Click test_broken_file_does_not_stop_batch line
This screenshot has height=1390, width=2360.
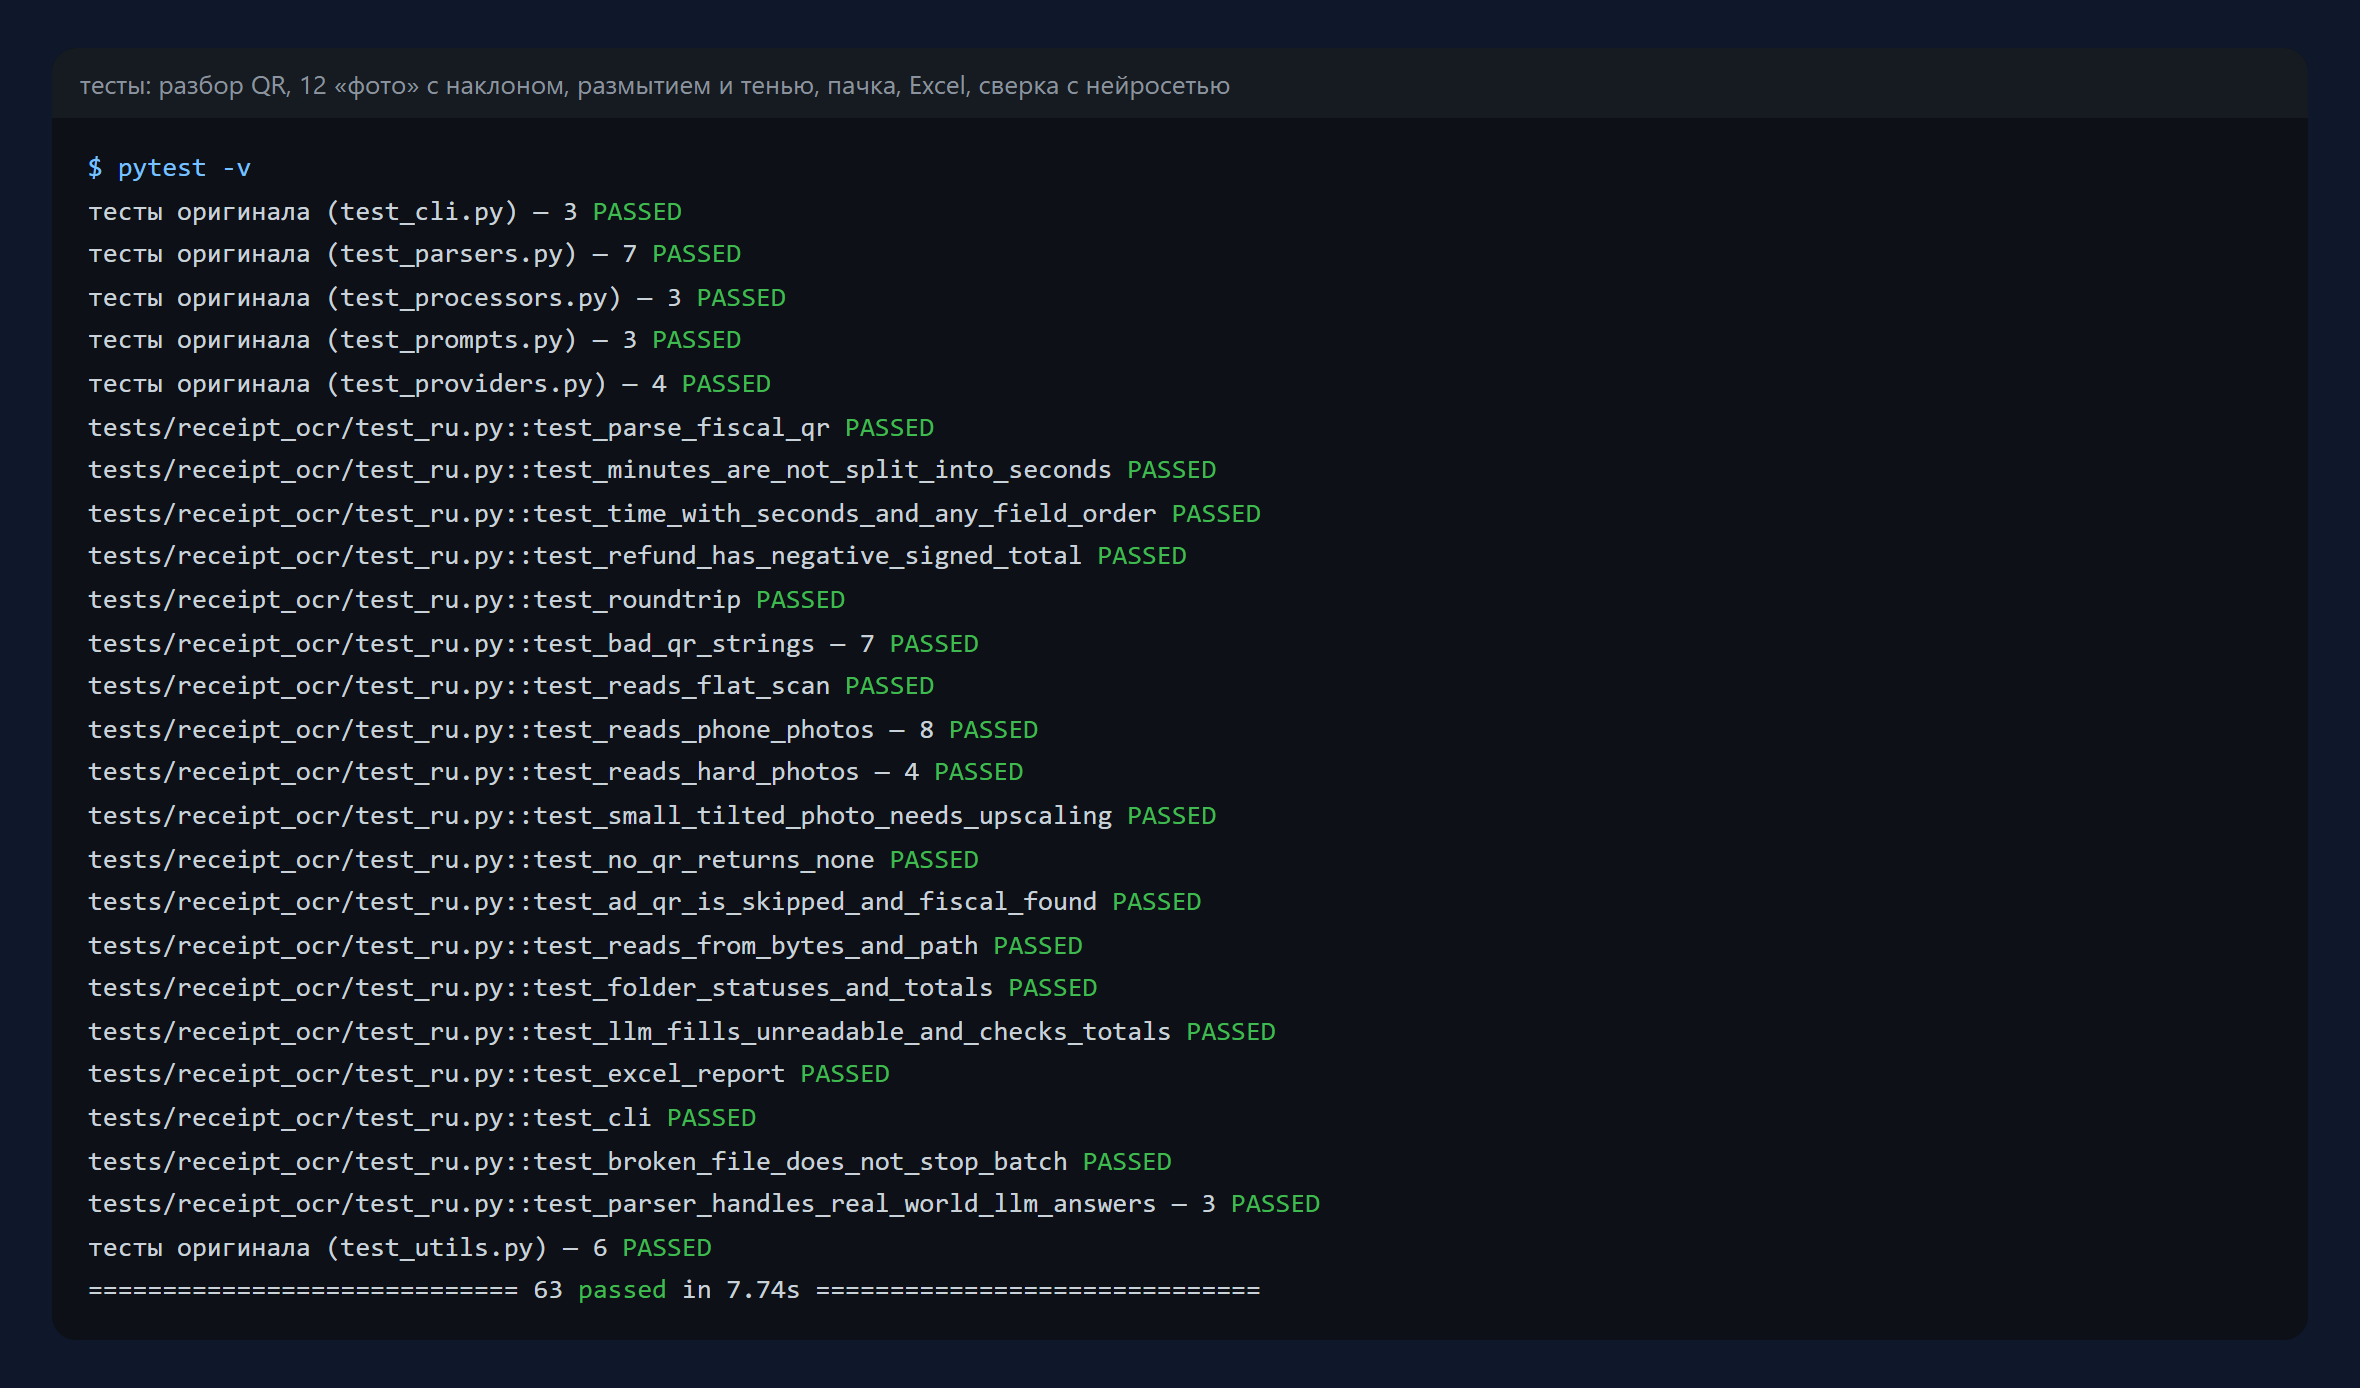[630, 1162]
